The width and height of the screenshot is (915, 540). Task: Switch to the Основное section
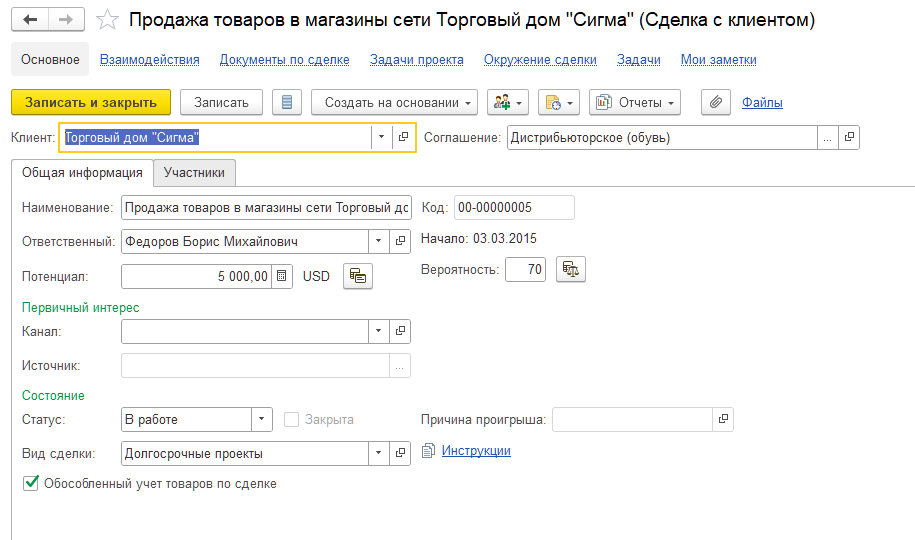(x=50, y=59)
